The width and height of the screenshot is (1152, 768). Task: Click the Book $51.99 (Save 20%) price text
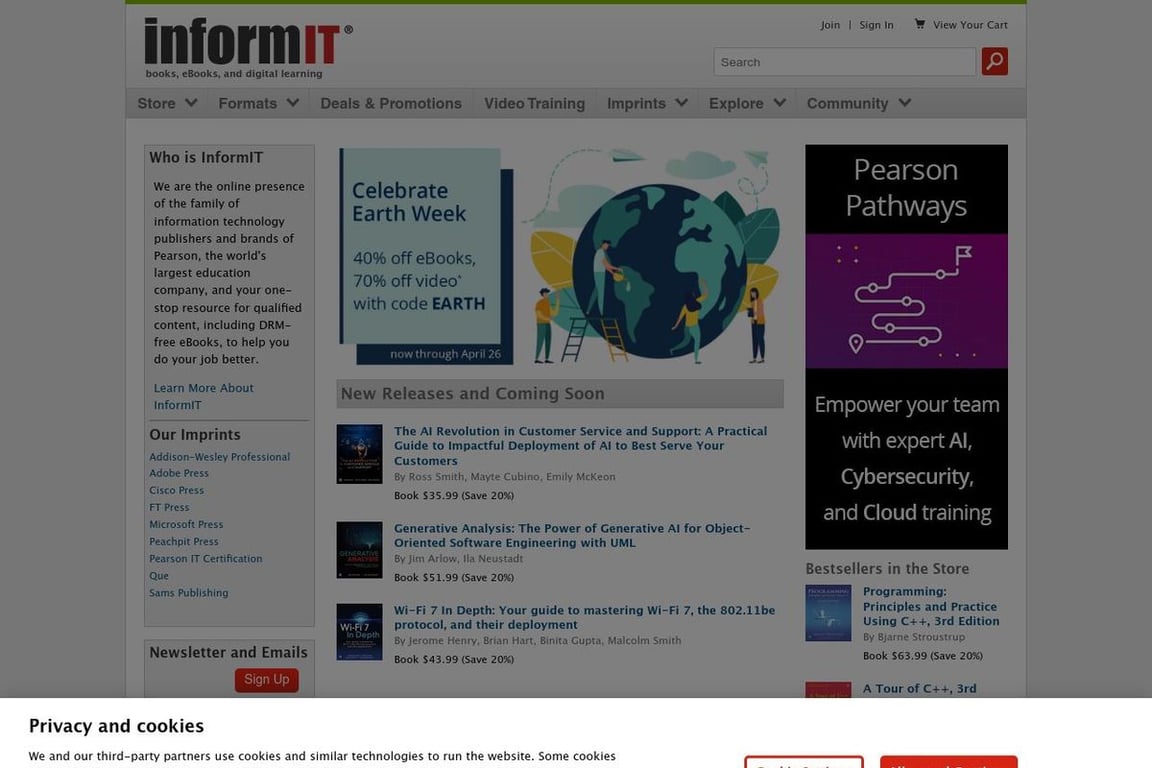[453, 578]
